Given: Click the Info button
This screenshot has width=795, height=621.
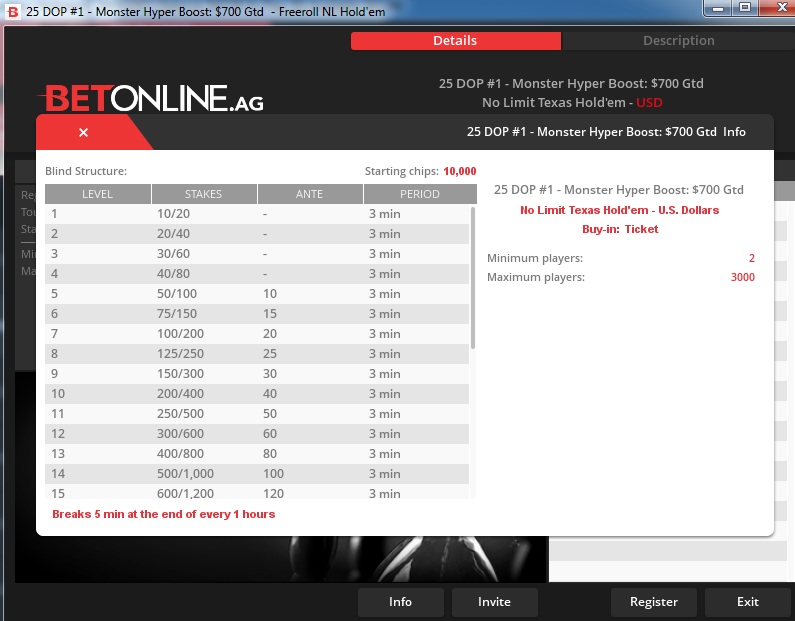Looking at the screenshot, I should tap(401, 602).
